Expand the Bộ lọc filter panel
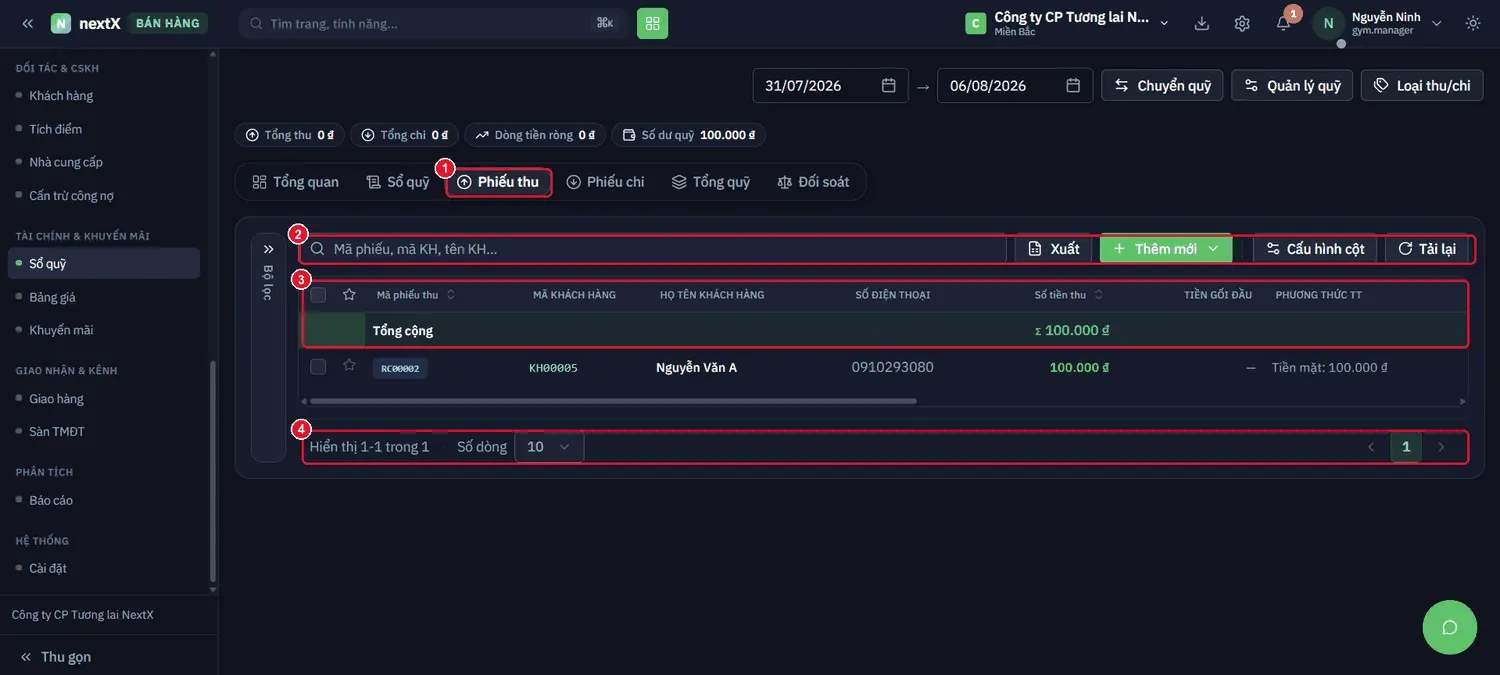 (x=268, y=249)
